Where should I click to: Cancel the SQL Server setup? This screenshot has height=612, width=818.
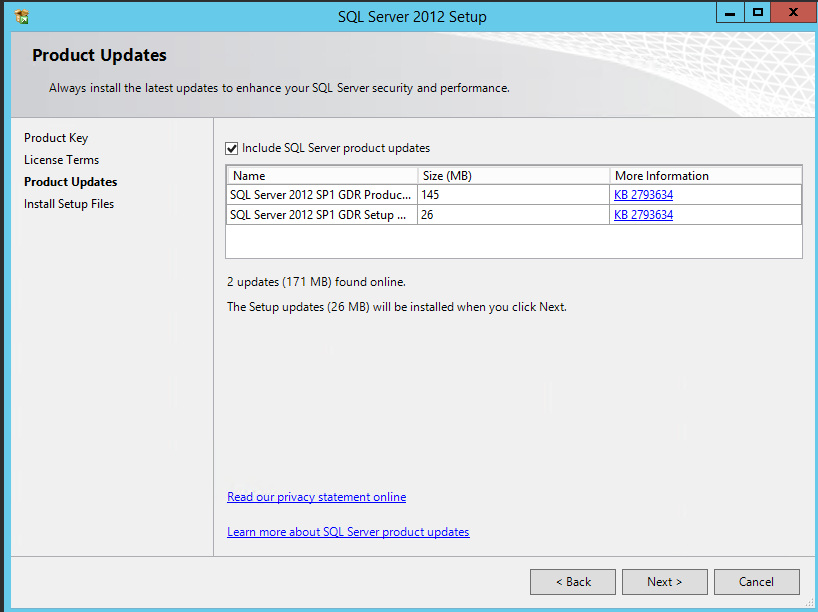(756, 582)
